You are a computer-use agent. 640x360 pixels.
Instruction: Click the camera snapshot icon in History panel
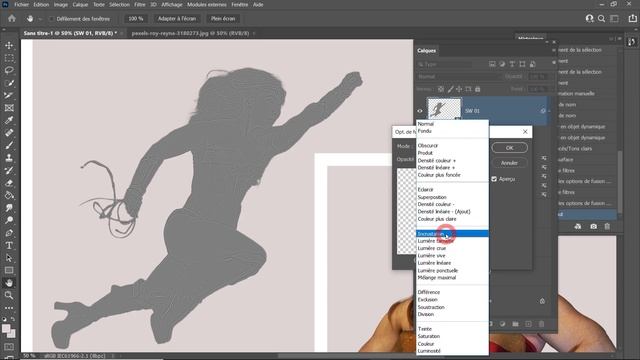593,226
